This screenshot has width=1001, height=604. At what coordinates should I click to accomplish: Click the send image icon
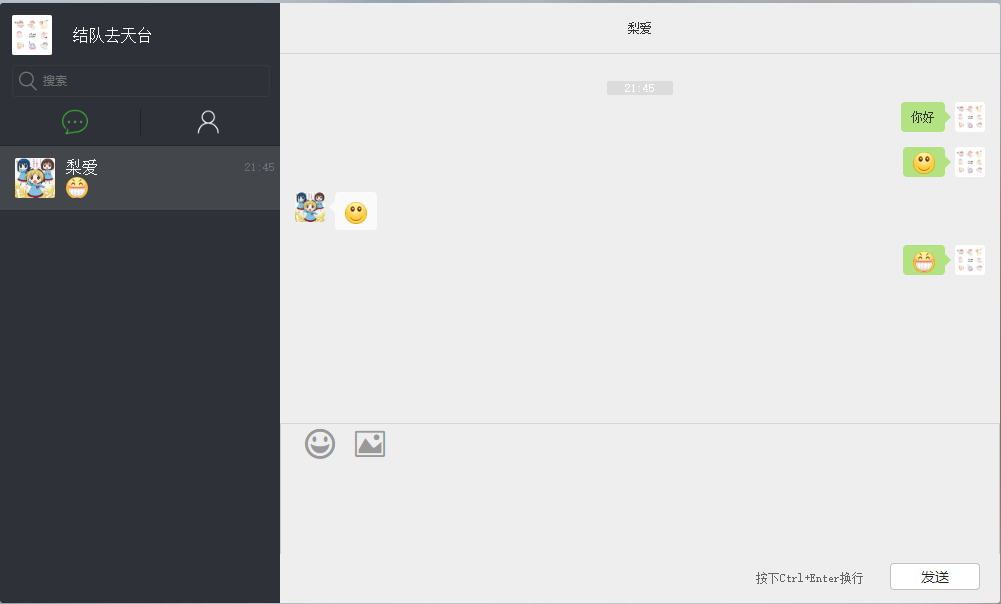tap(370, 444)
